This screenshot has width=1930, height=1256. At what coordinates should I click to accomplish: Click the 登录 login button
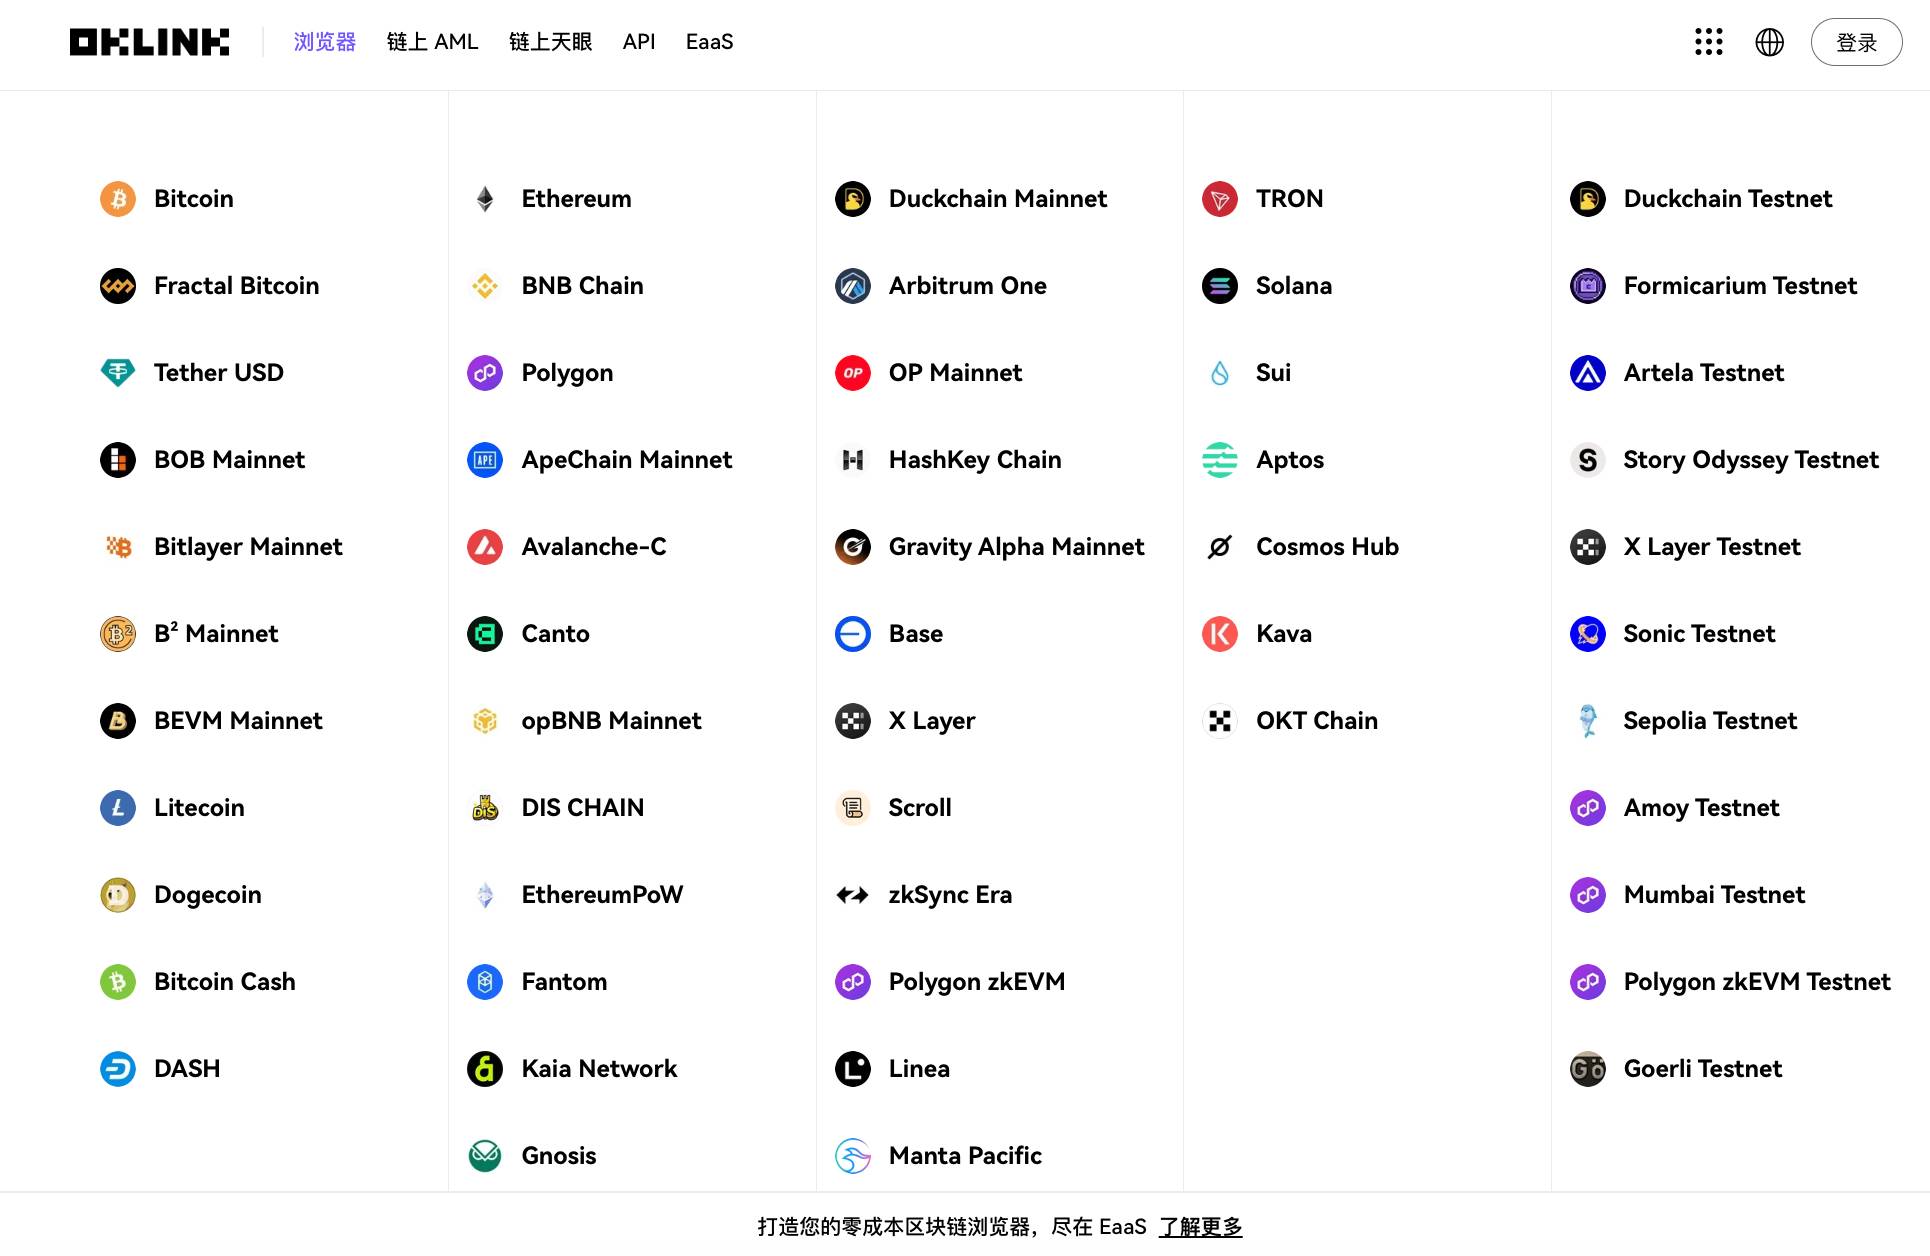tap(1856, 42)
